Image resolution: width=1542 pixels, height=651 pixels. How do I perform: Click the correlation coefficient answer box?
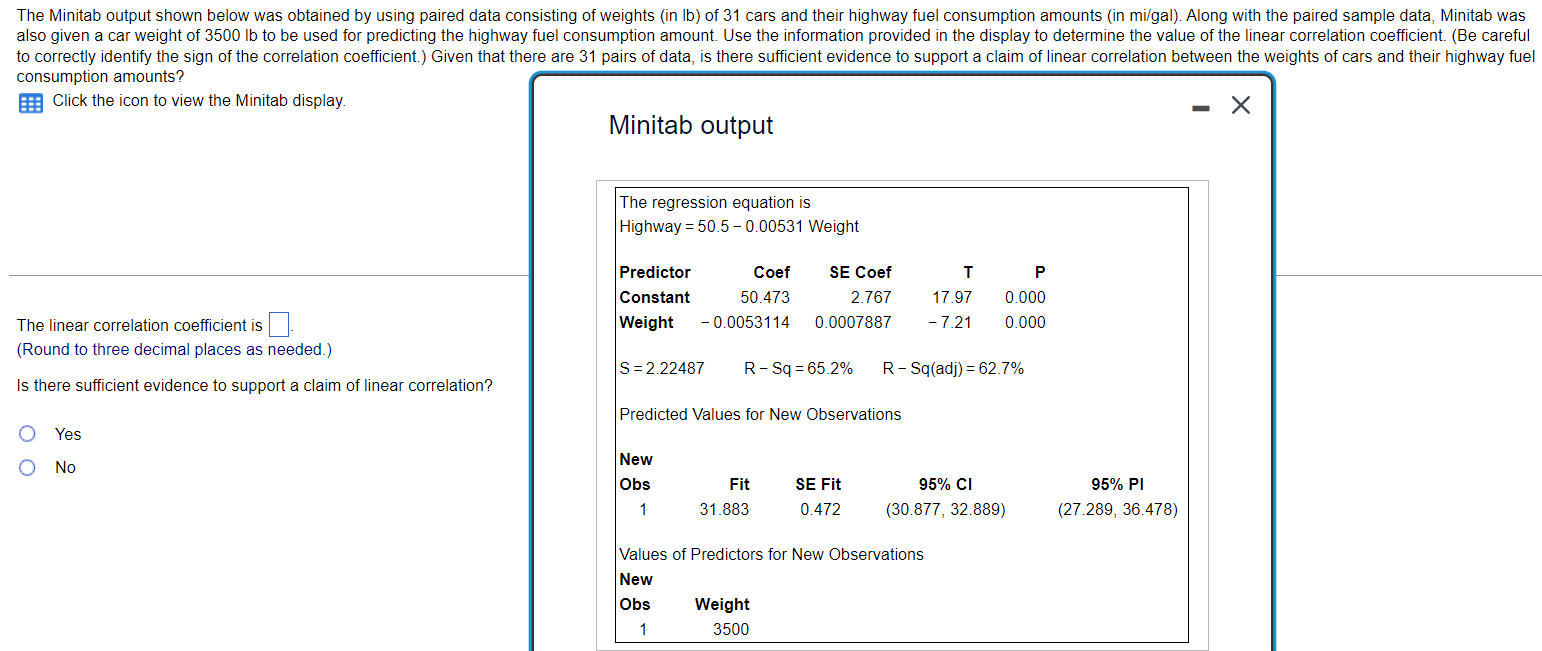click(278, 323)
